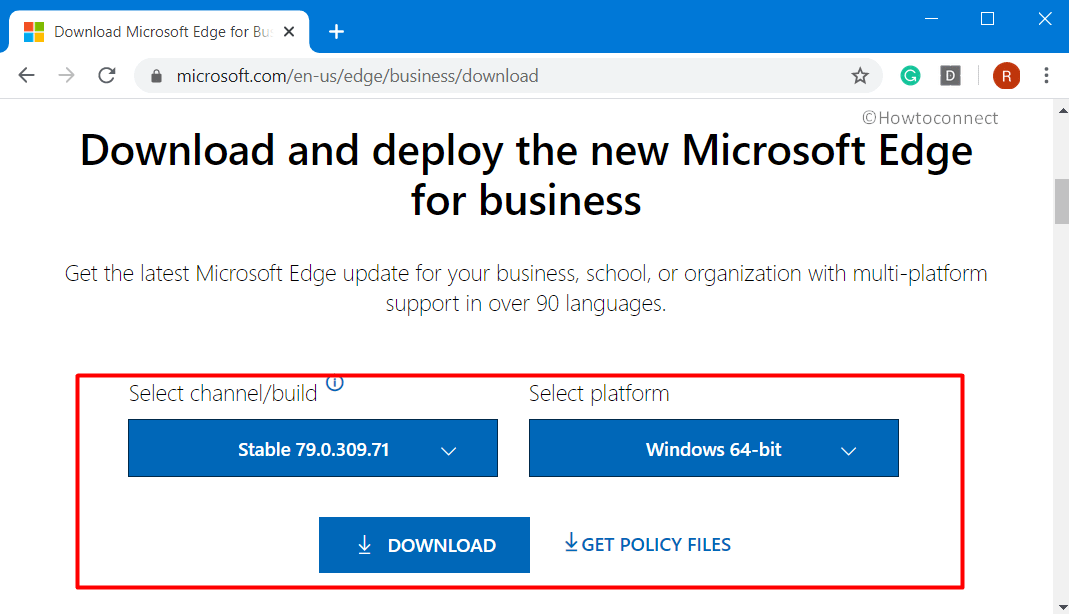Click the scrollbar down arrow
Screen dimensions: 1069x614
pyautogui.click(x=1062, y=607)
